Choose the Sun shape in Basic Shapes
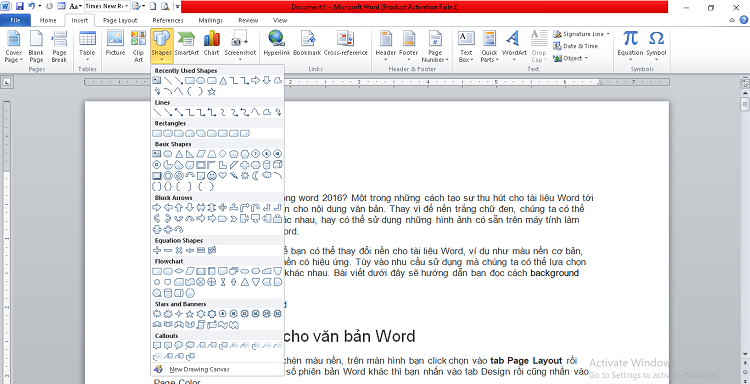 [x=244, y=176]
